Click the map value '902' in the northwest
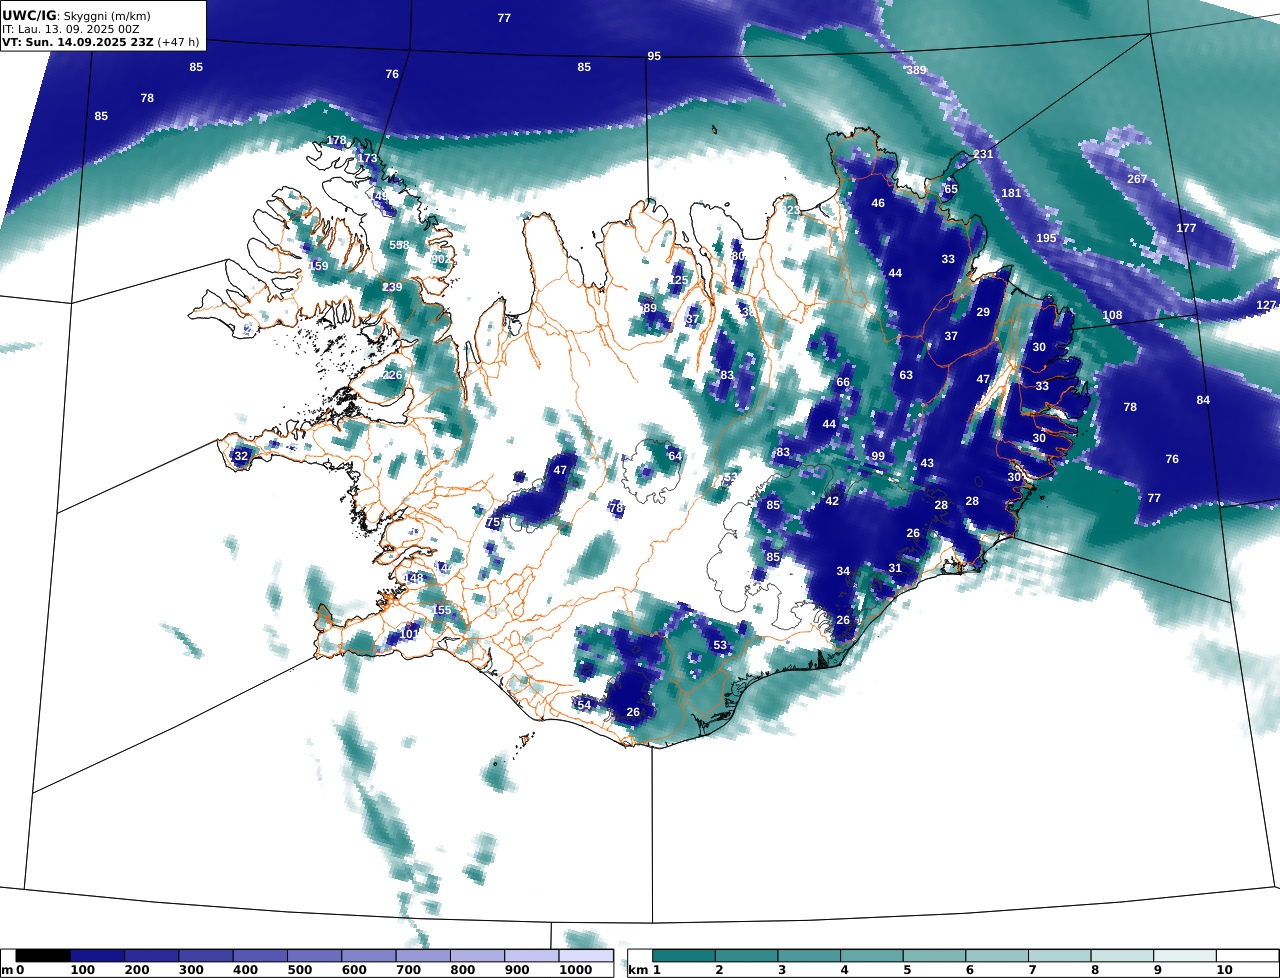This screenshot has height=978, width=1280. coord(441,259)
